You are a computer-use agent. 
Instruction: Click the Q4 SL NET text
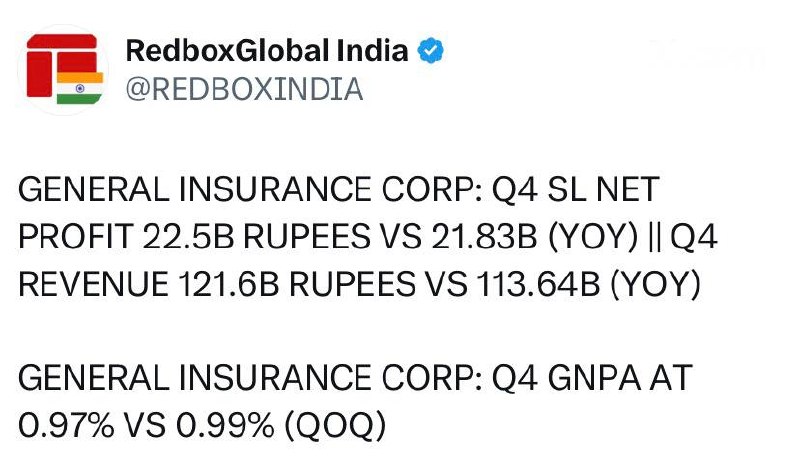tap(576, 189)
